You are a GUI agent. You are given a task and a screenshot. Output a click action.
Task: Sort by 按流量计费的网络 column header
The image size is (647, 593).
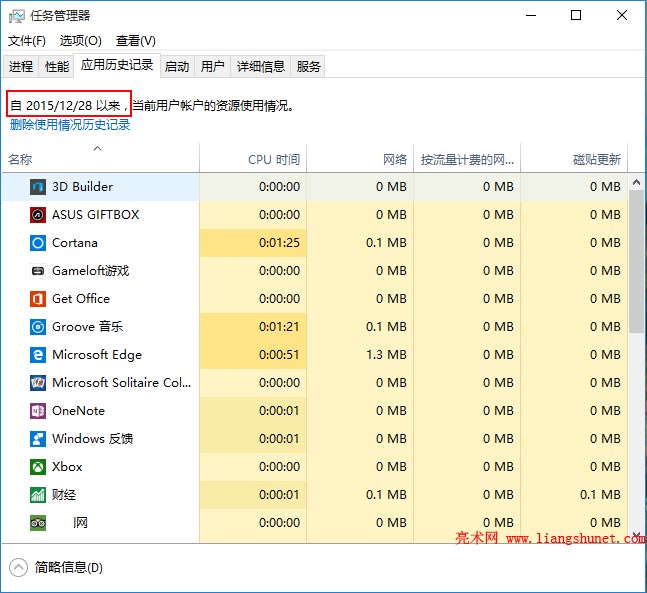tap(467, 158)
